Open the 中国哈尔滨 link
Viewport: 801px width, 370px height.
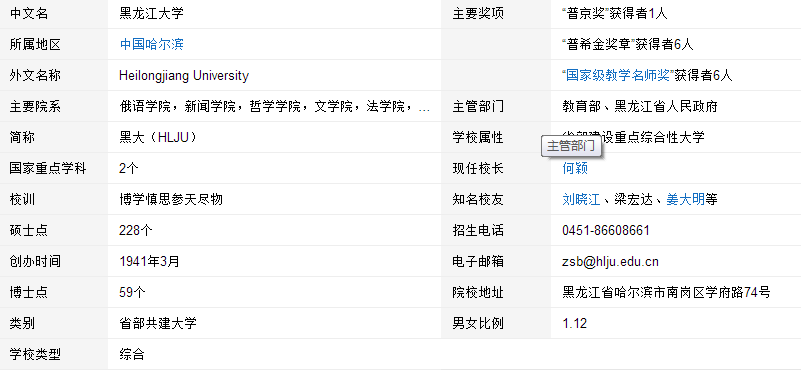tap(151, 44)
